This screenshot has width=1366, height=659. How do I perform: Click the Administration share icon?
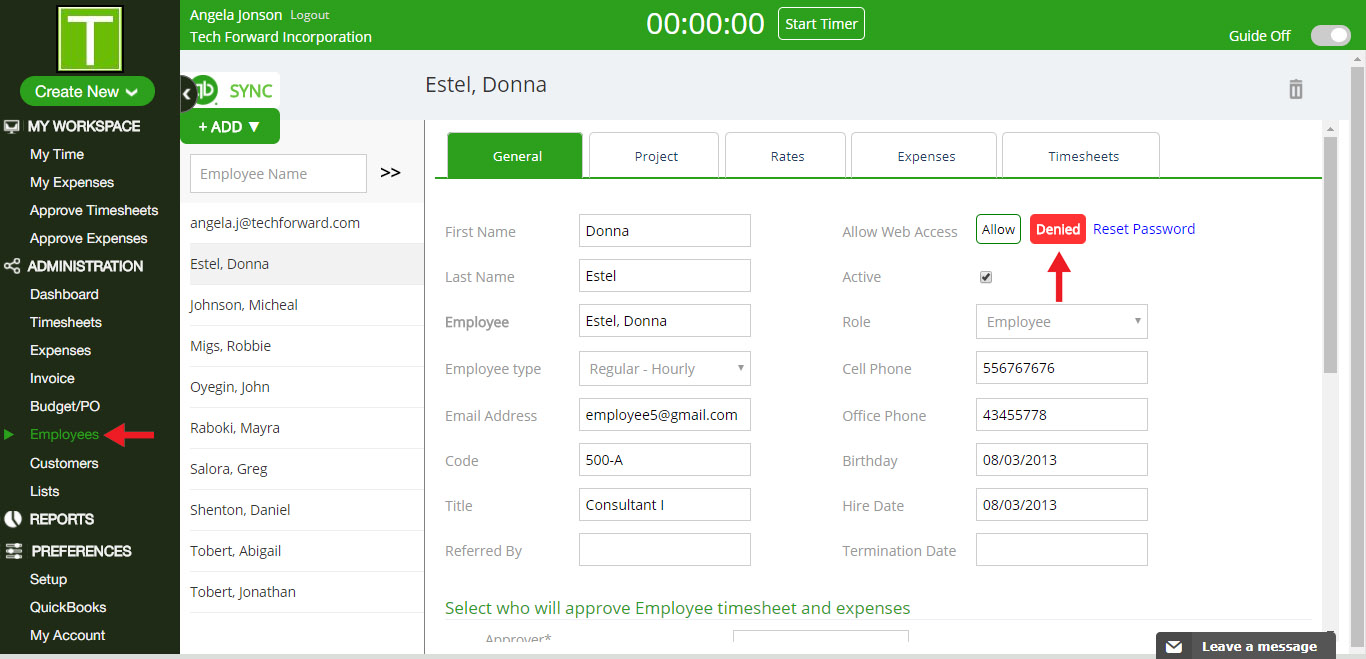click(x=12, y=267)
